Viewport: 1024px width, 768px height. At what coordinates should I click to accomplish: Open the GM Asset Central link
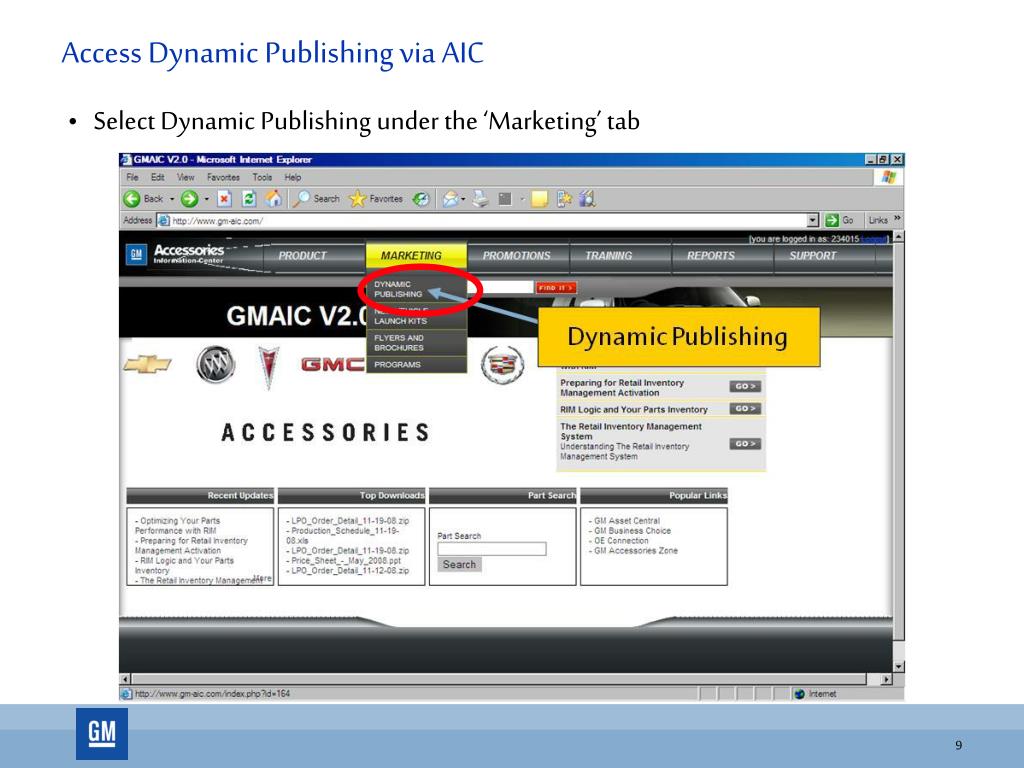click(x=627, y=521)
